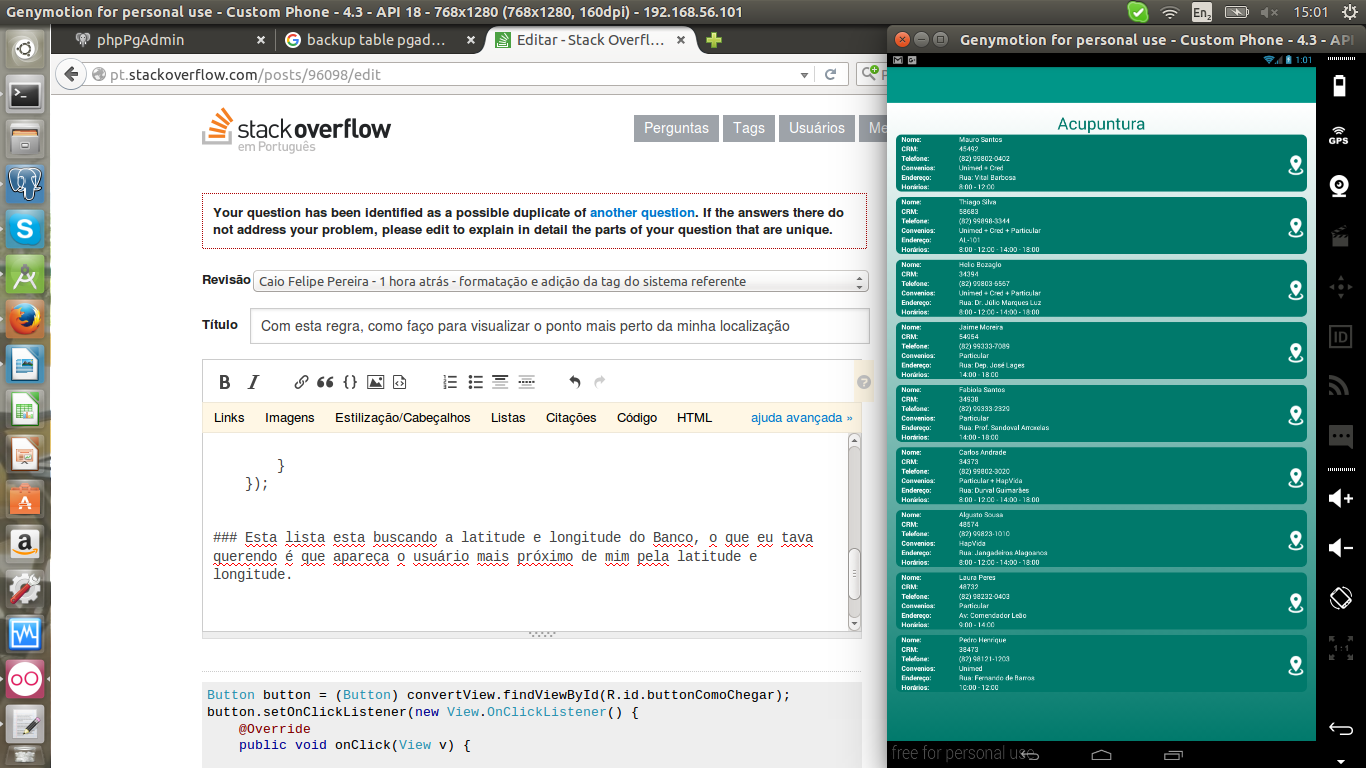Open Firefox from the Ubuntu launcher

pos(25,320)
